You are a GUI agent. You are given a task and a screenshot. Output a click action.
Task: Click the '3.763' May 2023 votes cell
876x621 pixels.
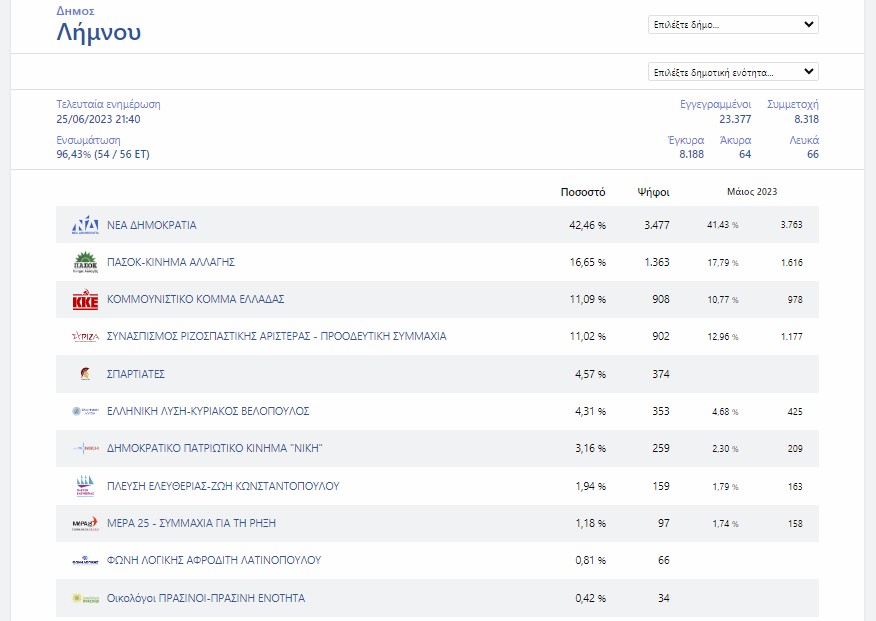pyautogui.click(x=791, y=224)
